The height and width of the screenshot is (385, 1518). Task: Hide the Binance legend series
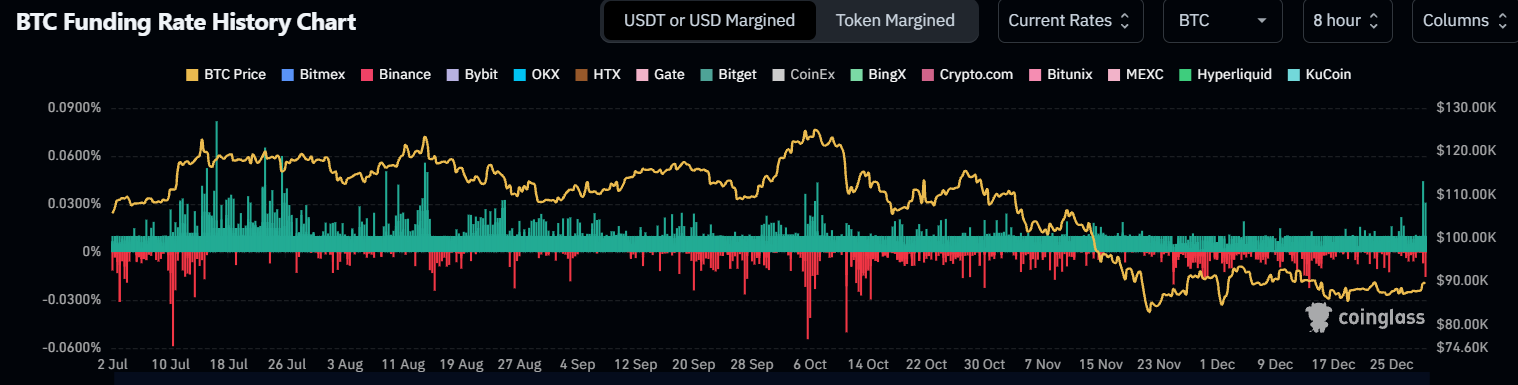[x=395, y=74]
